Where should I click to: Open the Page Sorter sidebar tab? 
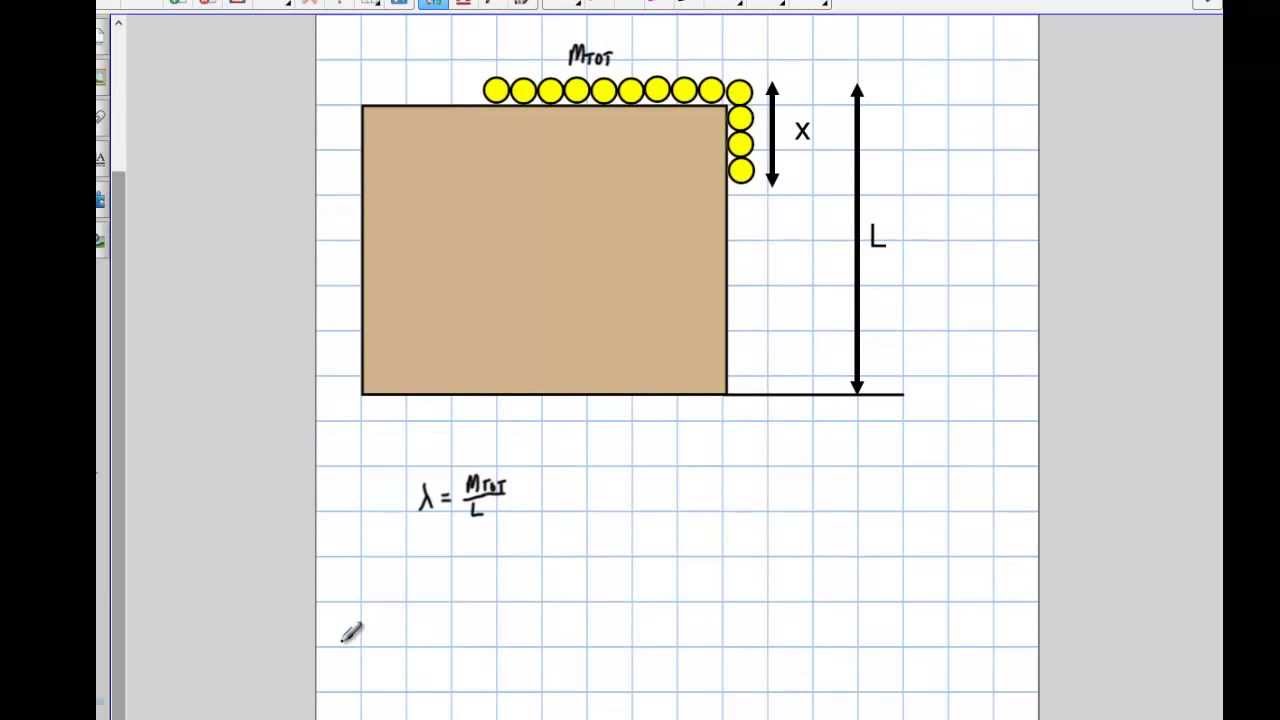pos(100,36)
